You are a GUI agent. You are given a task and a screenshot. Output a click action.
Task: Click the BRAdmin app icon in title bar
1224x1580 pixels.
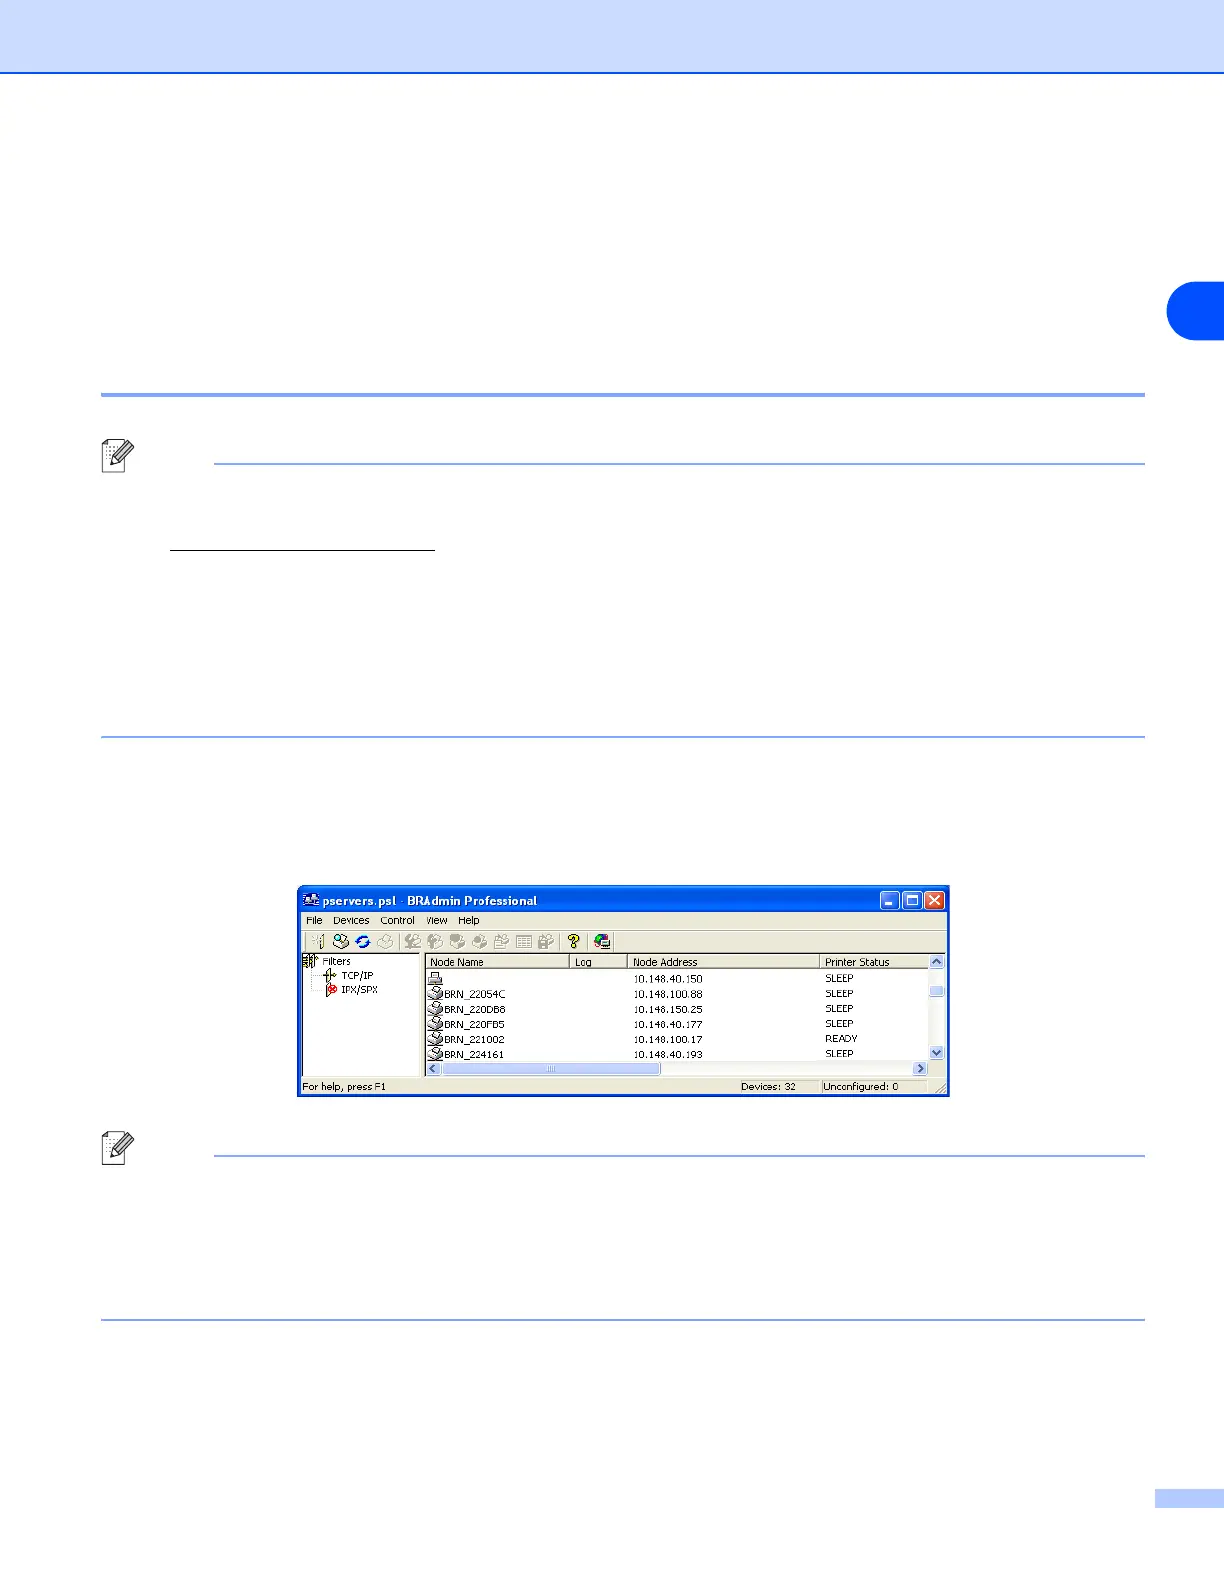click(311, 900)
